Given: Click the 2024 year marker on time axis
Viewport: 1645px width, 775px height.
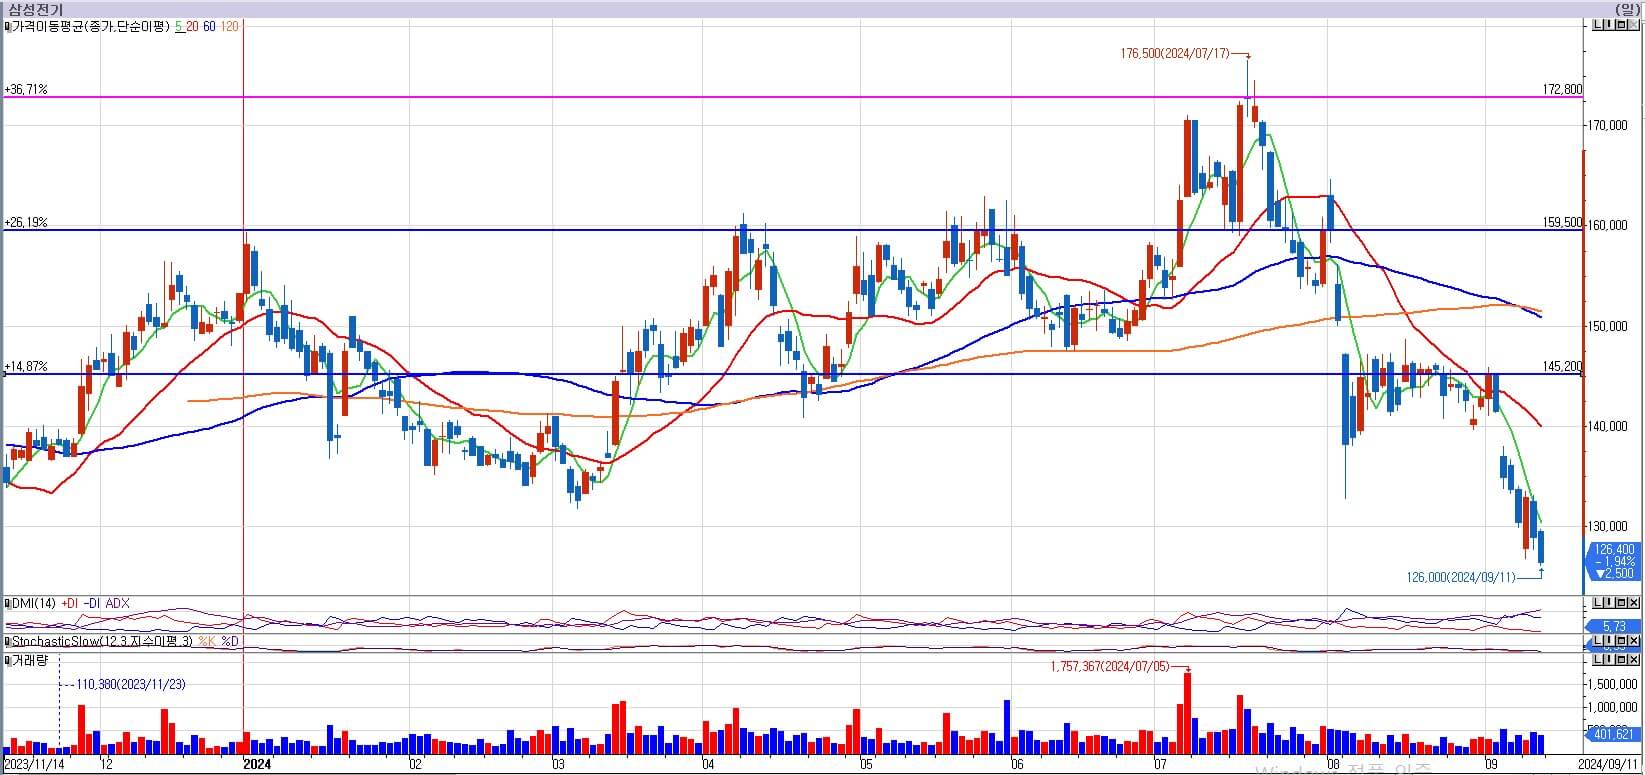Looking at the screenshot, I should 258,765.
